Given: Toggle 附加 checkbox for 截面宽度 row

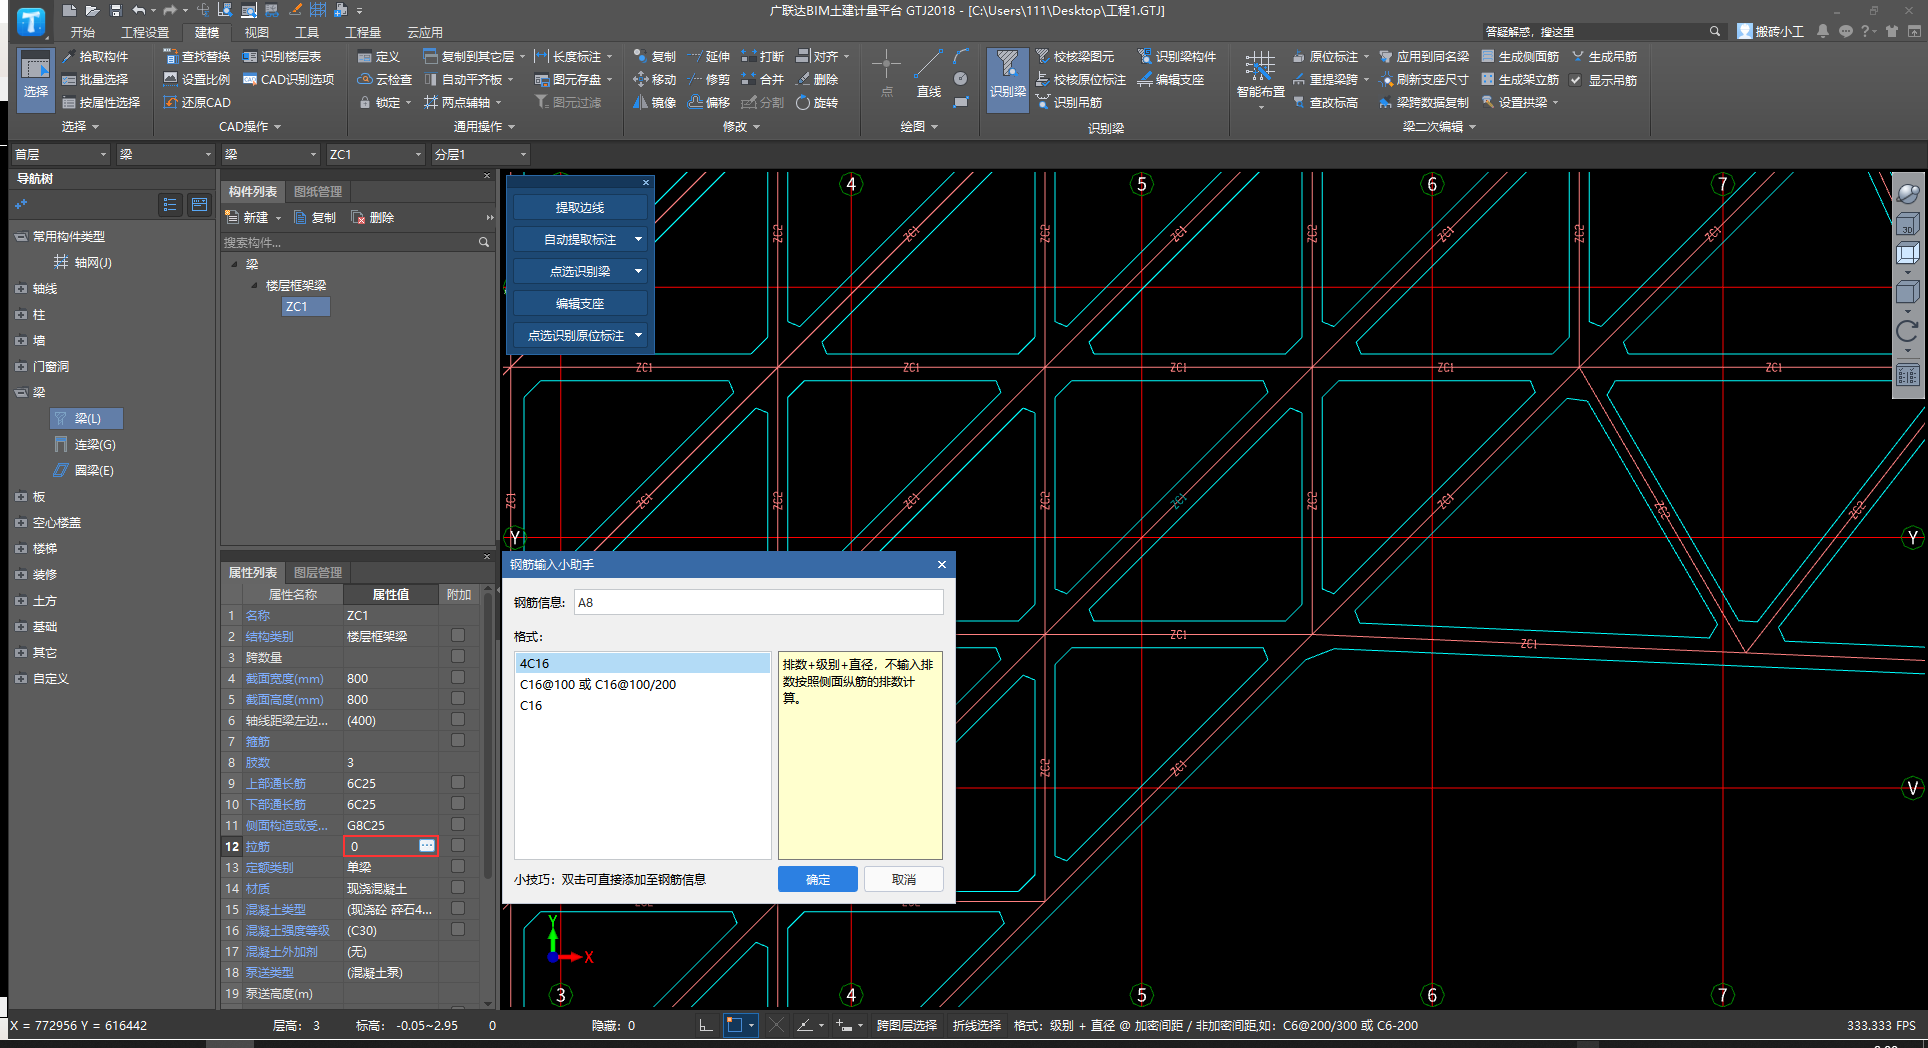Looking at the screenshot, I should pyautogui.click(x=458, y=677).
